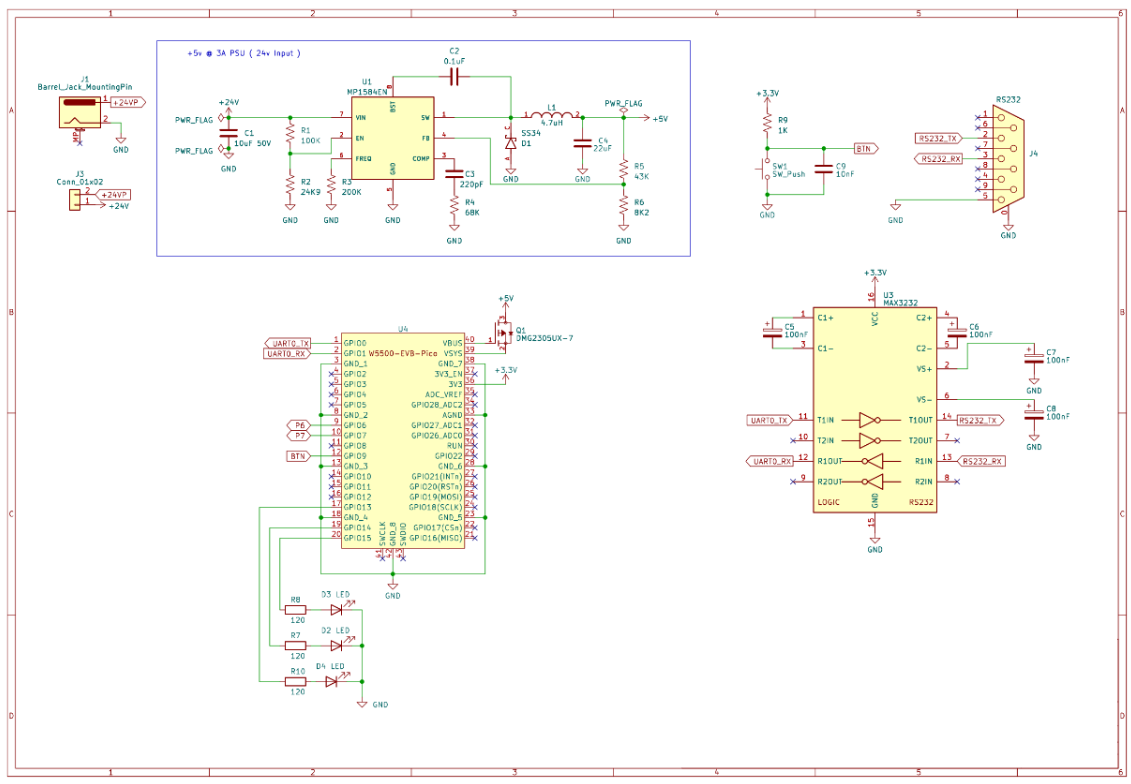Click the U1 MP1584EN regulator IC body
The image size is (1131, 784).
click(393, 138)
